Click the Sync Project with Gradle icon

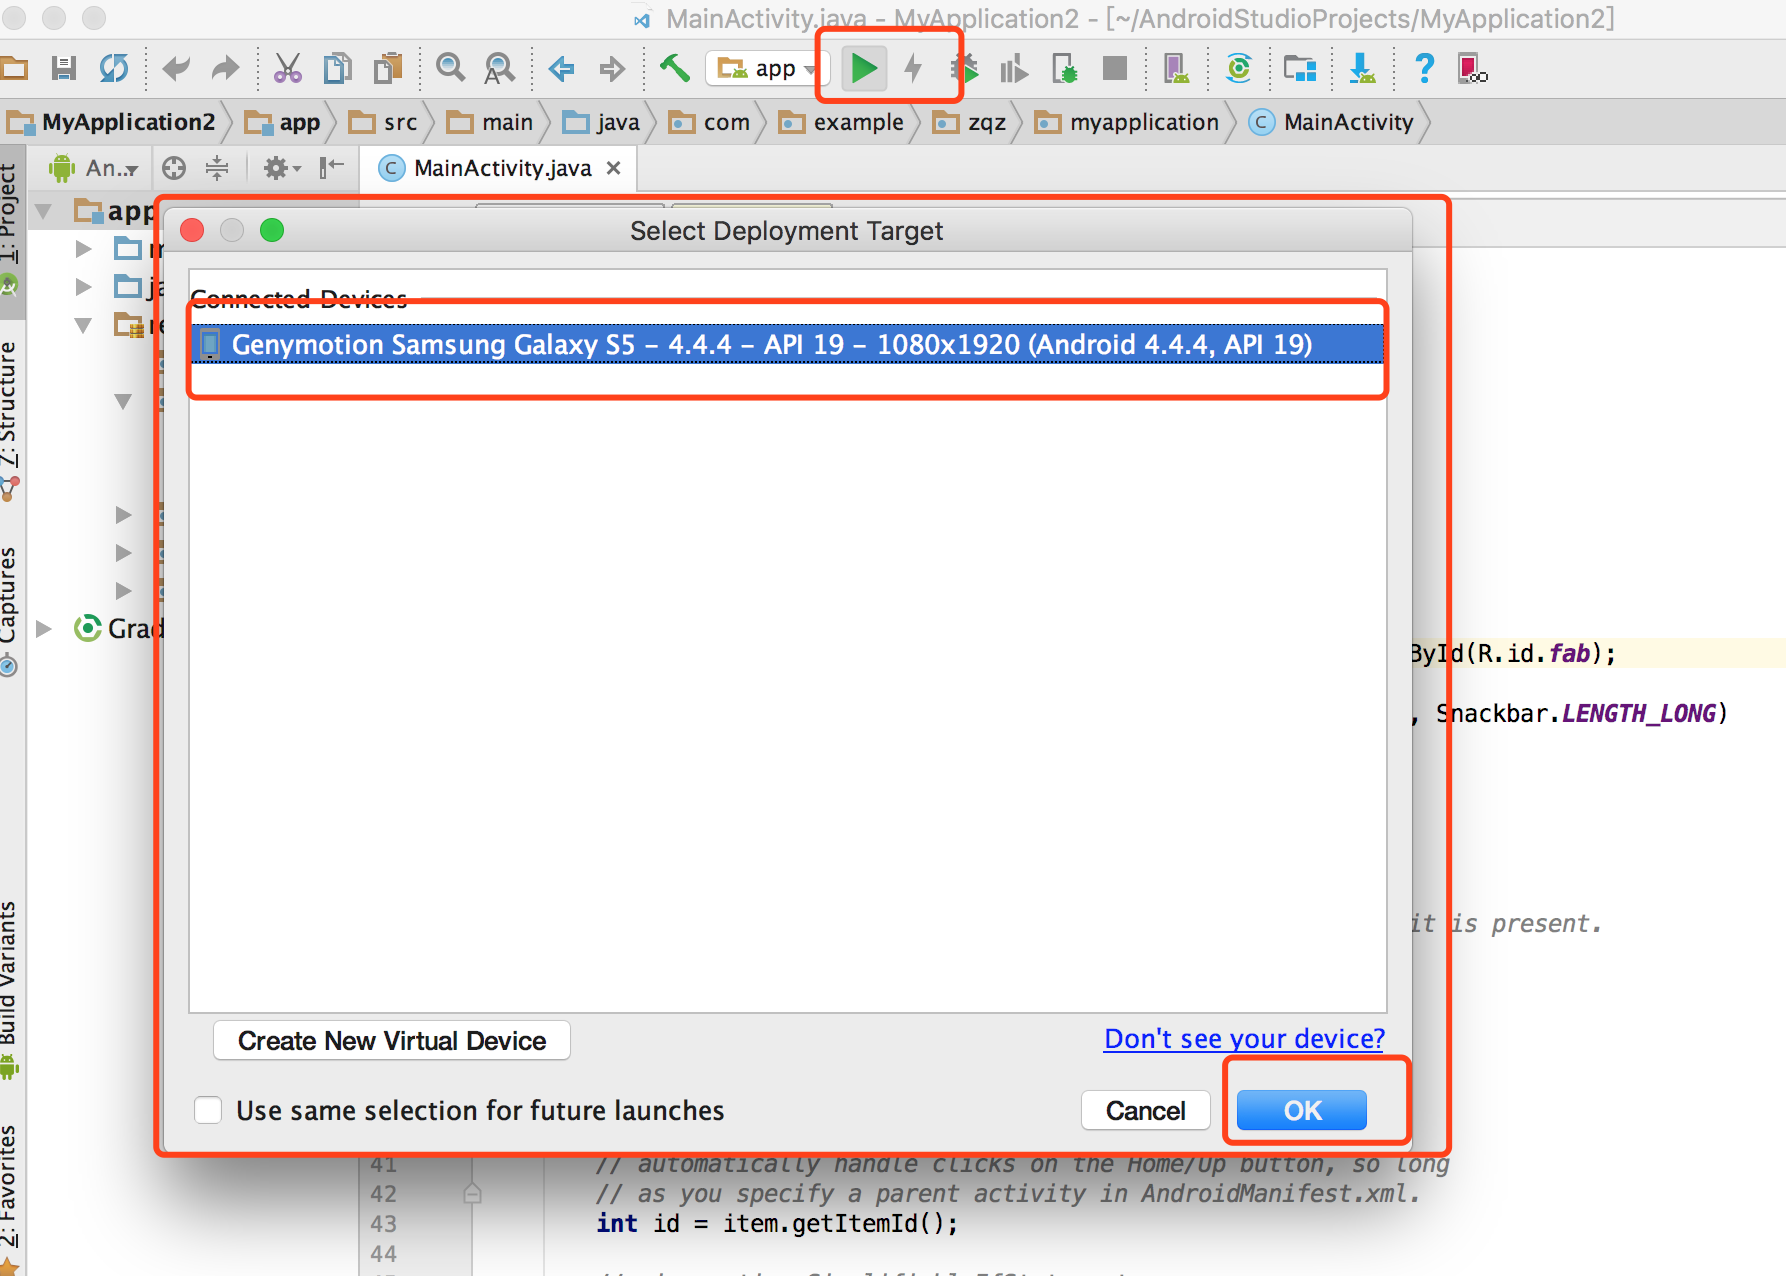point(1239,68)
